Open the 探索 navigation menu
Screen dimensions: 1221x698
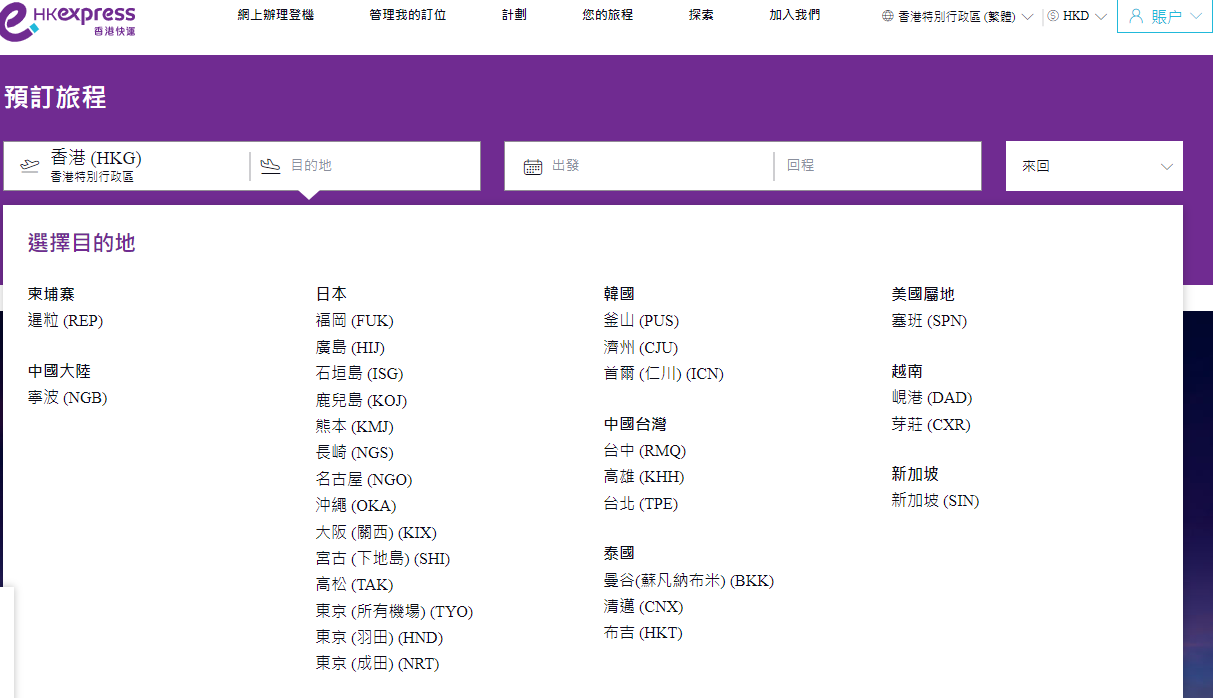click(x=700, y=15)
